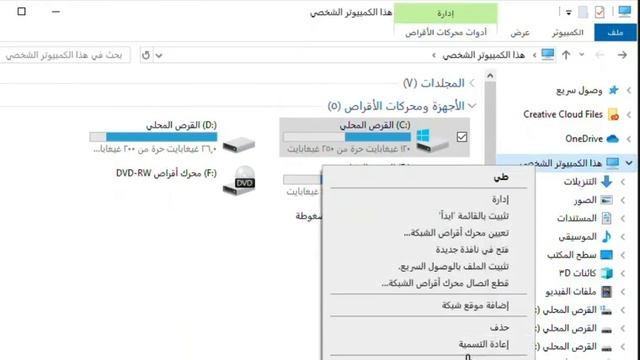Screen dimensions: 640x360
Task: Collapse the This PC tree node
Action: (629, 163)
